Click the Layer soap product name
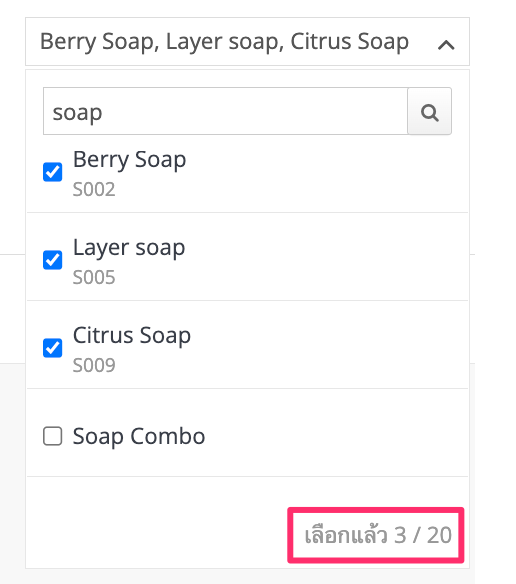The width and height of the screenshot is (516, 584). pos(129,248)
